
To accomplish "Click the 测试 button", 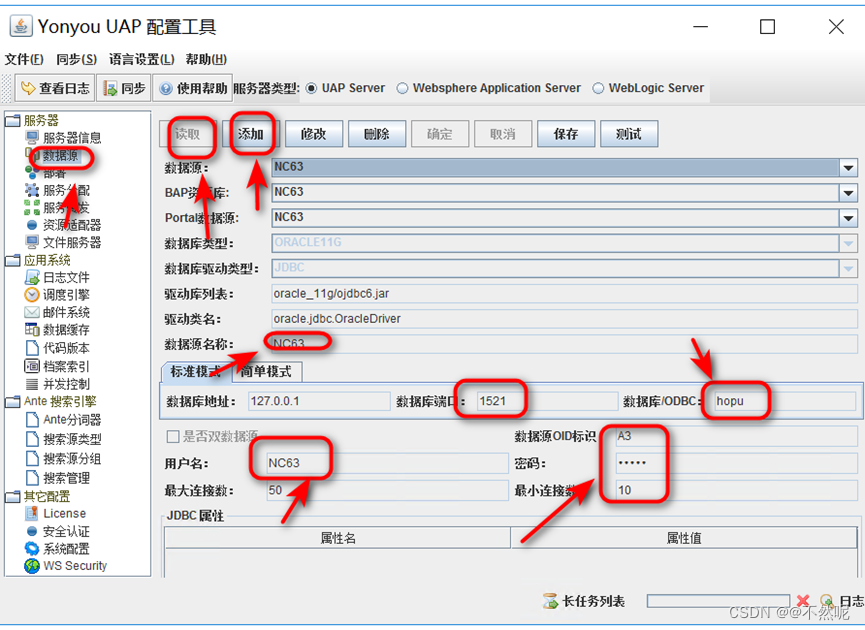I will pos(629,134).
